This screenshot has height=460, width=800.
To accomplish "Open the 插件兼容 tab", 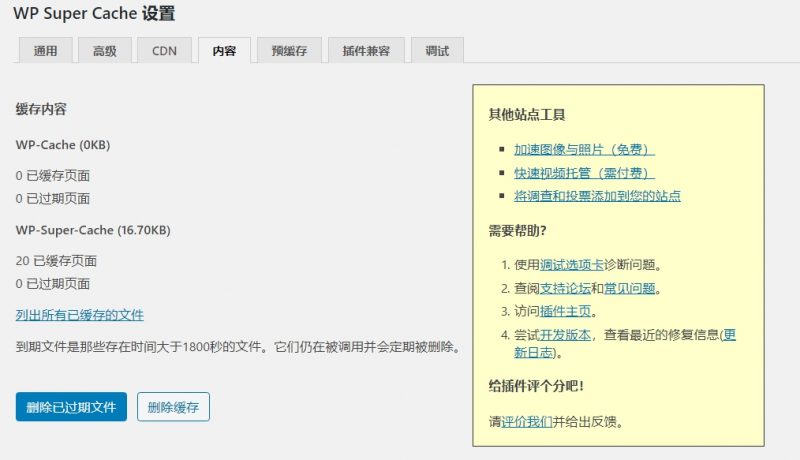I will (366, 50).
